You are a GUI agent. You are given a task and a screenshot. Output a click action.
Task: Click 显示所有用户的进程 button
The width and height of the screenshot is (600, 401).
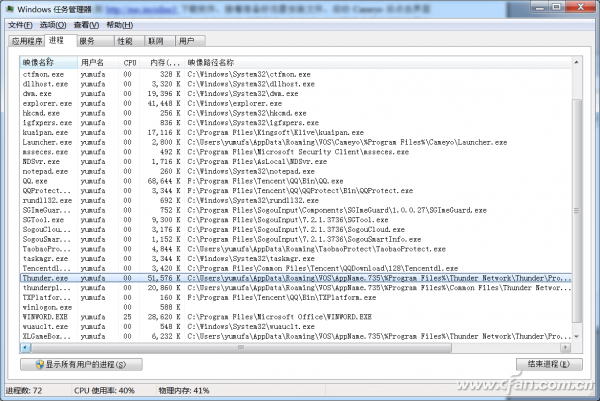82,364
